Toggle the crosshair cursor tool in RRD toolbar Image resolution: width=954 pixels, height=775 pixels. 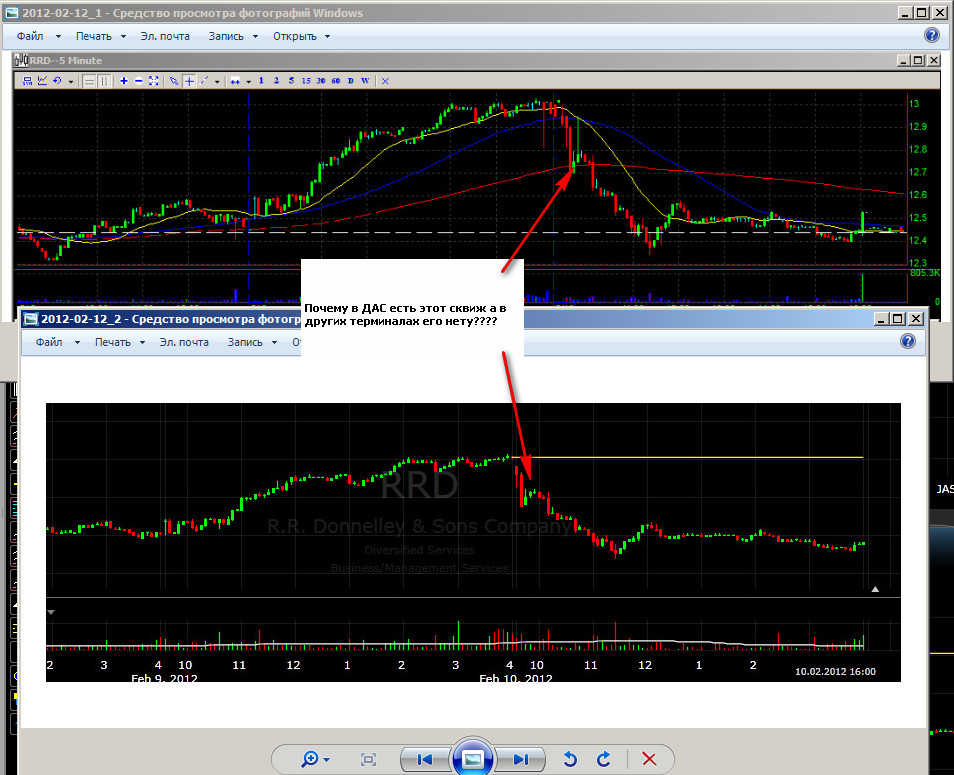(189, 81)
